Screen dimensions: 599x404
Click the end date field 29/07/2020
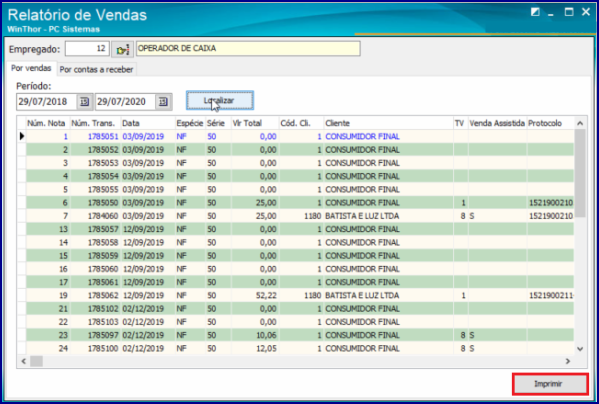pyautogui.click(x=126, y=102)
